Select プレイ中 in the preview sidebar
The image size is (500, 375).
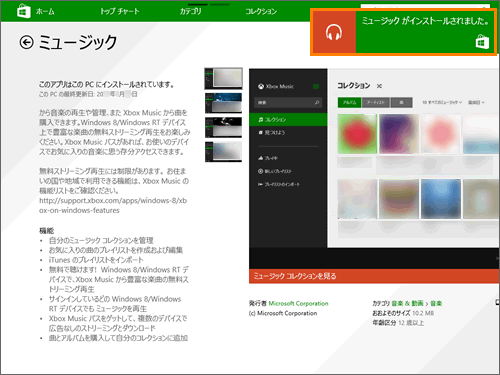point(268,158)
